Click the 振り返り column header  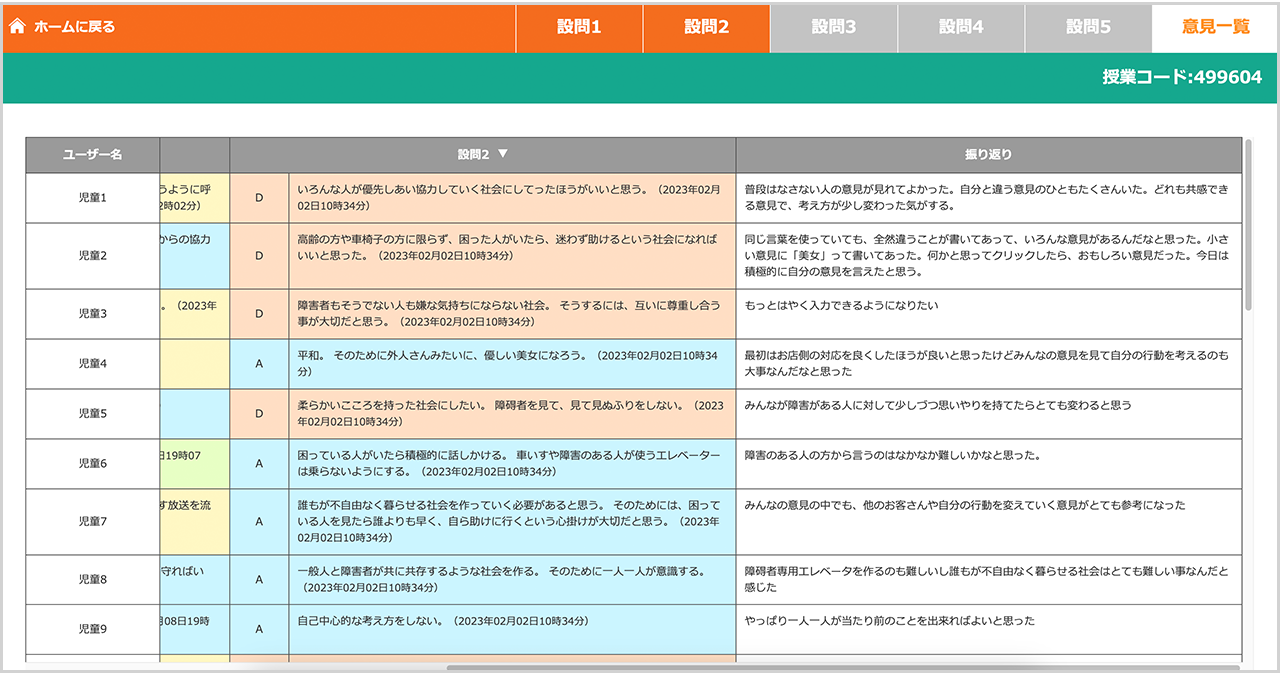tap(988, 155)
